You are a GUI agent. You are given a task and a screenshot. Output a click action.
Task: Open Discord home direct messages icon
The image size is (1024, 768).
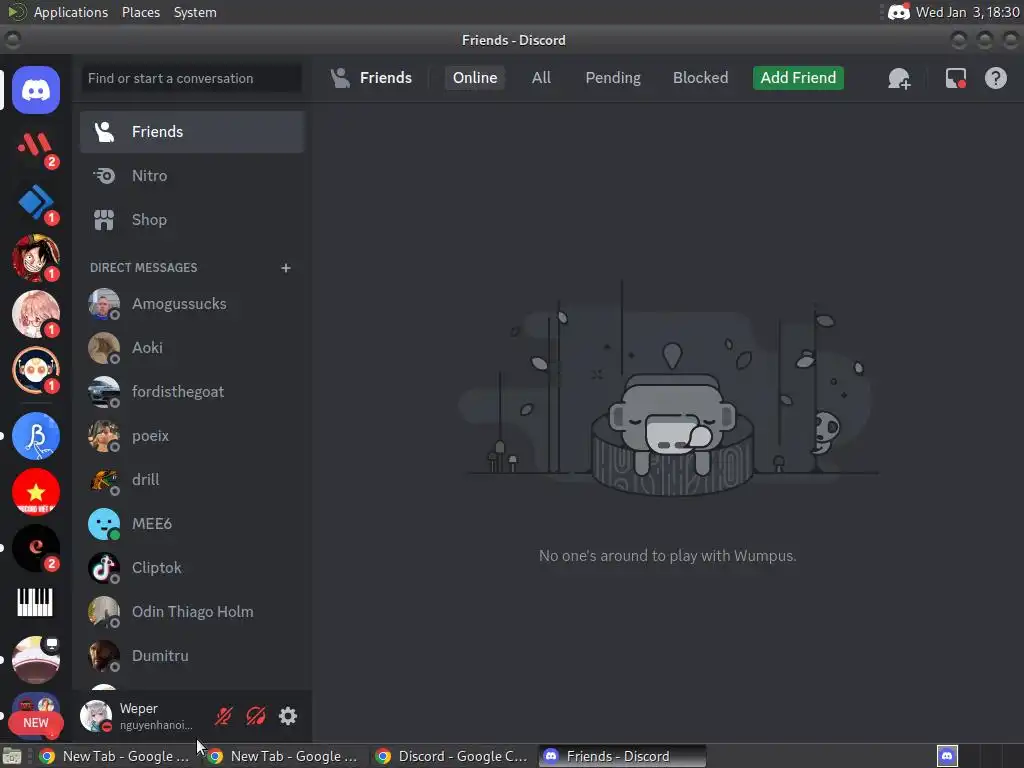point(36,90)
